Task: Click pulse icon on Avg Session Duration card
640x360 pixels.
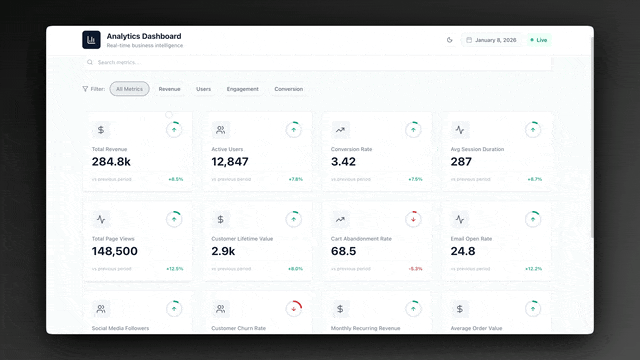Action: pyautogui.click(x=460, y=130)
